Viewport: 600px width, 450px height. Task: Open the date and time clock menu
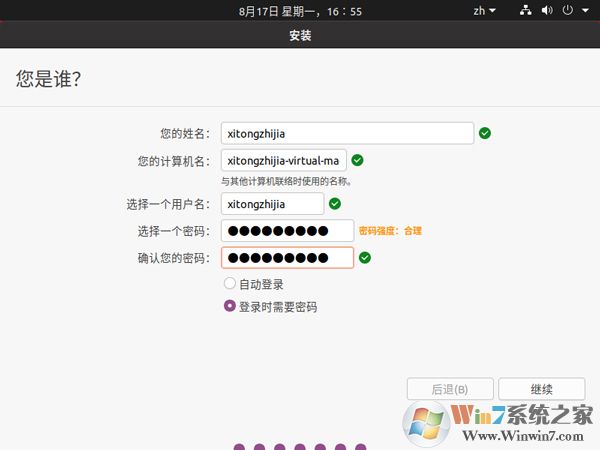point(300,11)
